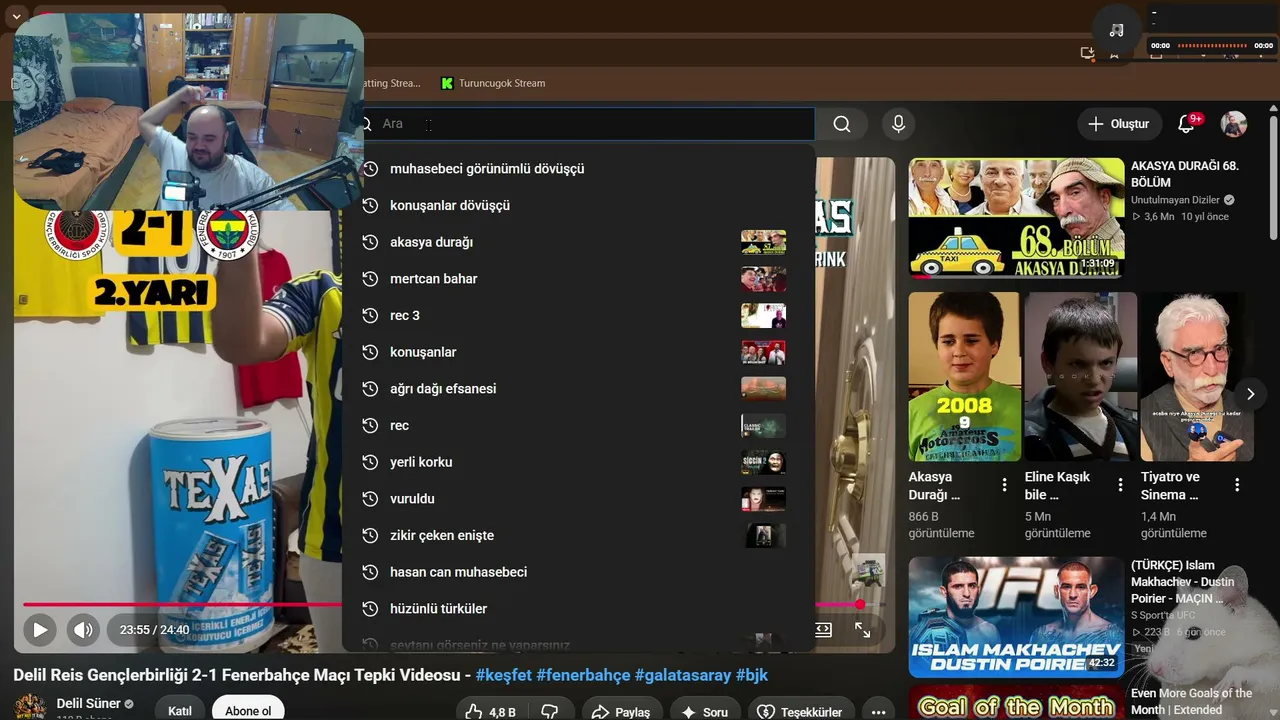Click music note media control icon
Viewport: 1280px width, 720px height.
[x=1117, y=30]
